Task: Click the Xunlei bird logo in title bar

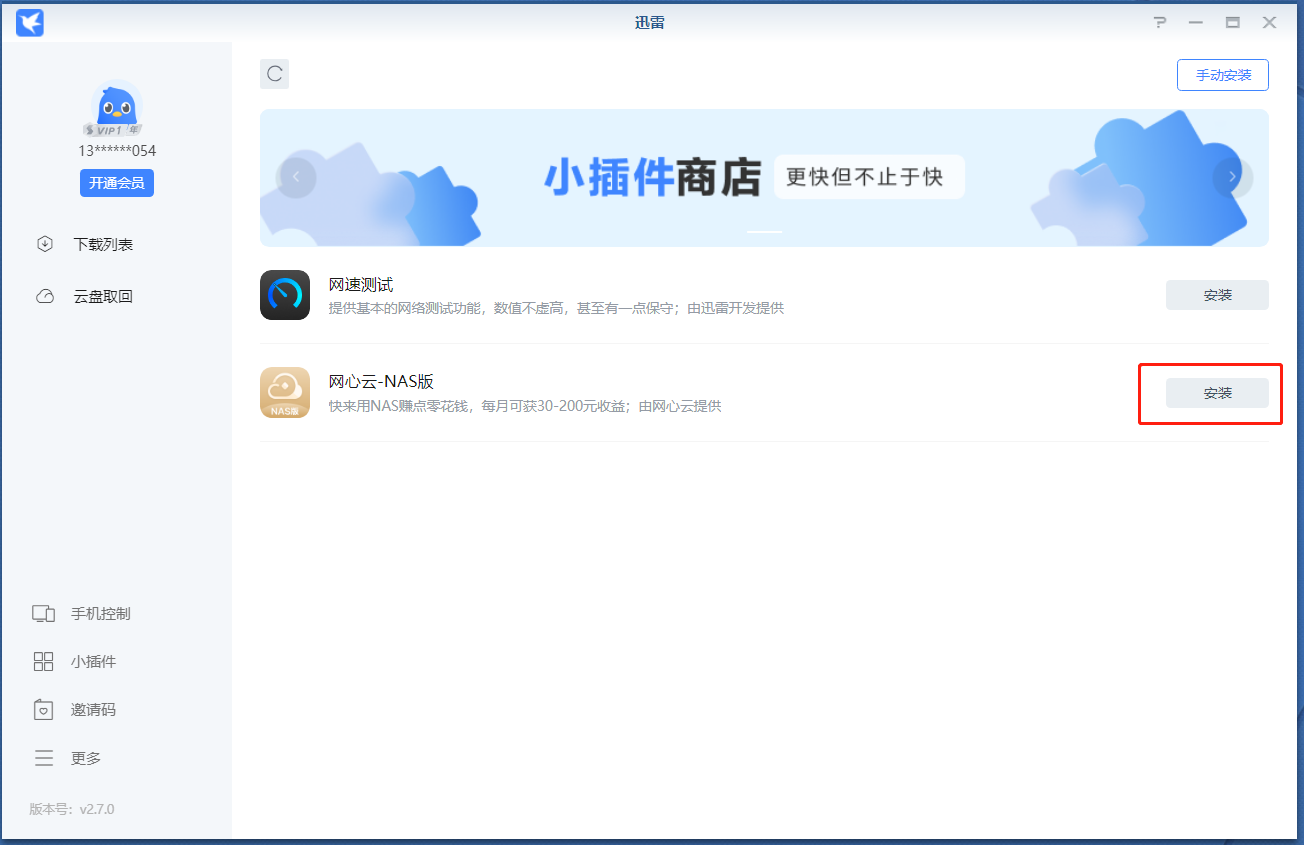Action: point(30,22)
